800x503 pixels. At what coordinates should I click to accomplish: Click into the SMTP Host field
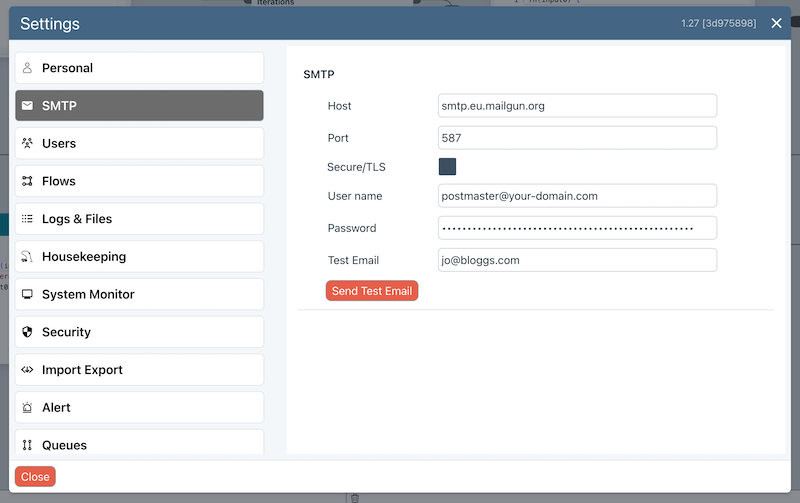click(577, 106)
